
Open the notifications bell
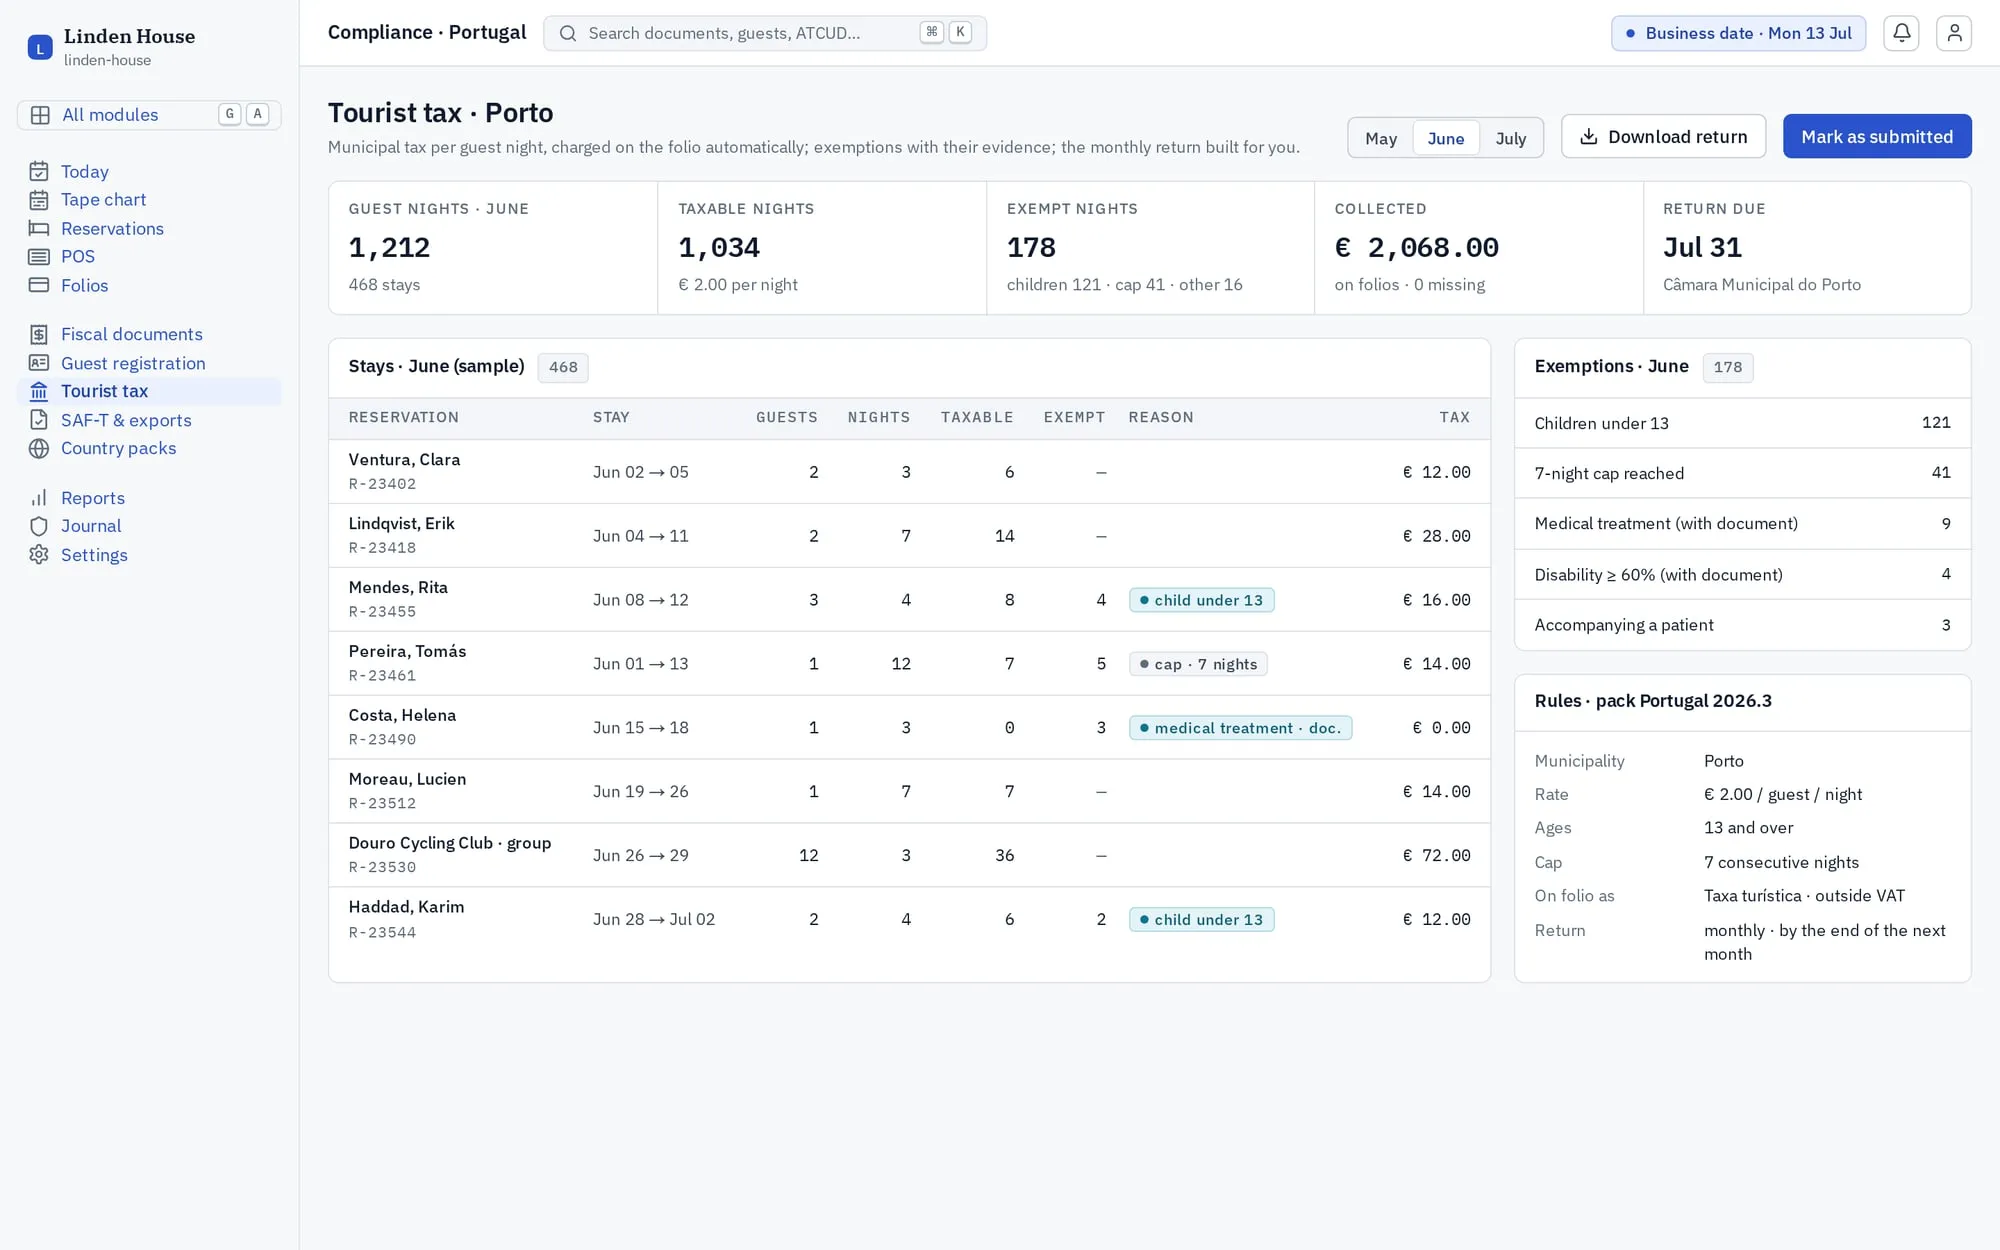point(1901,33)
